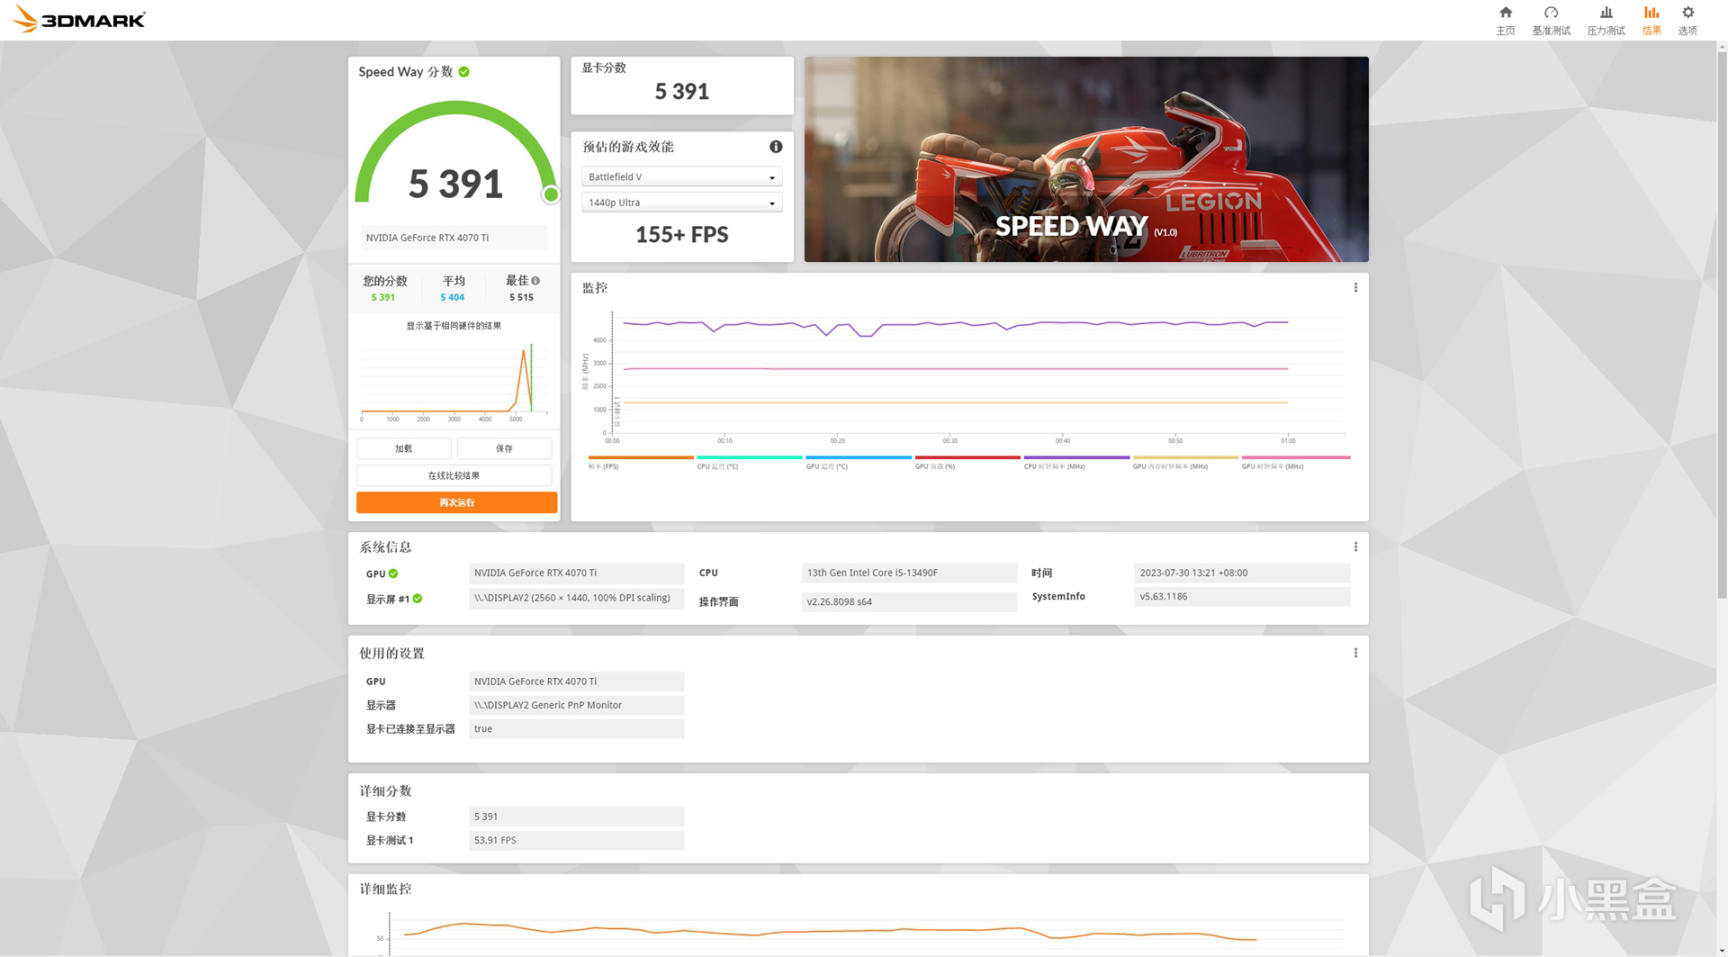Toggle the orange 帧率 (FPS) legend swatch
The image size is (1728, 957).
(x=641, y=458)
